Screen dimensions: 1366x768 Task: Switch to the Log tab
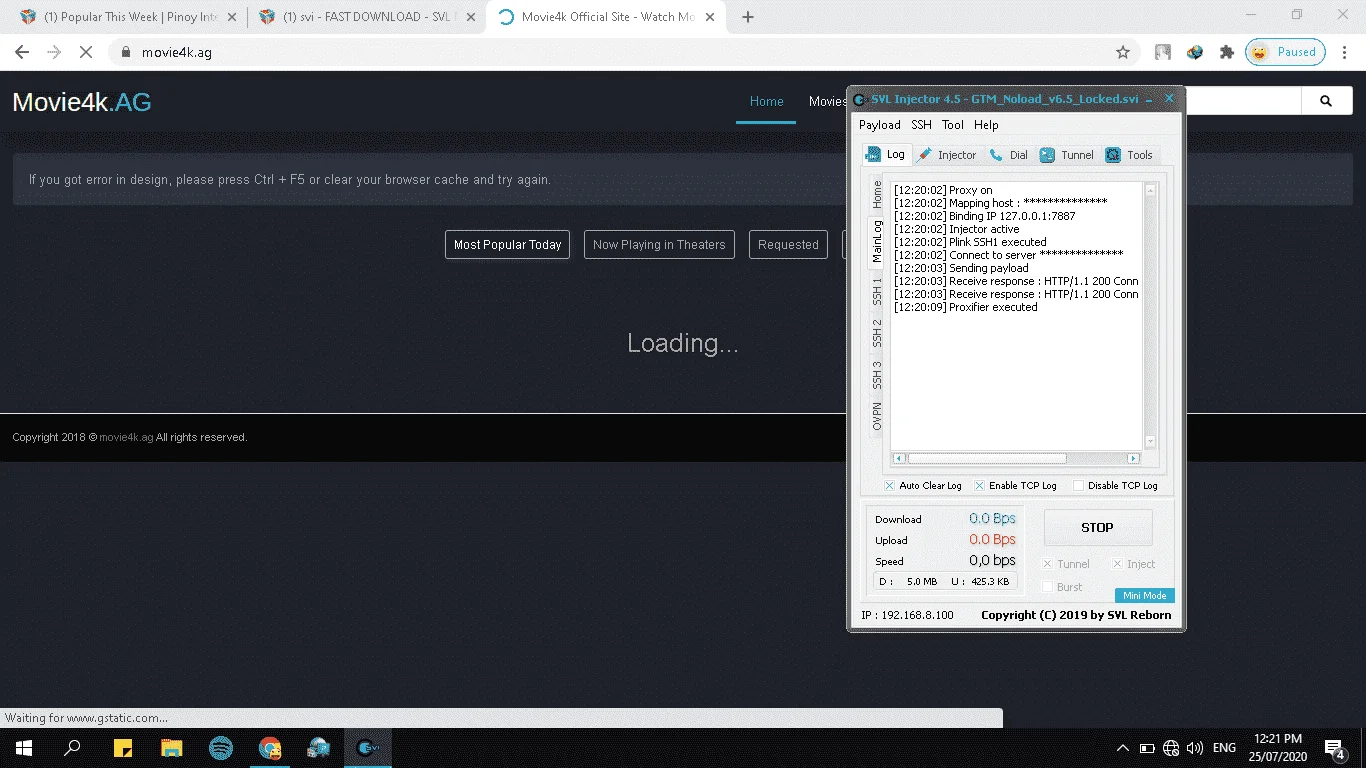886,155
